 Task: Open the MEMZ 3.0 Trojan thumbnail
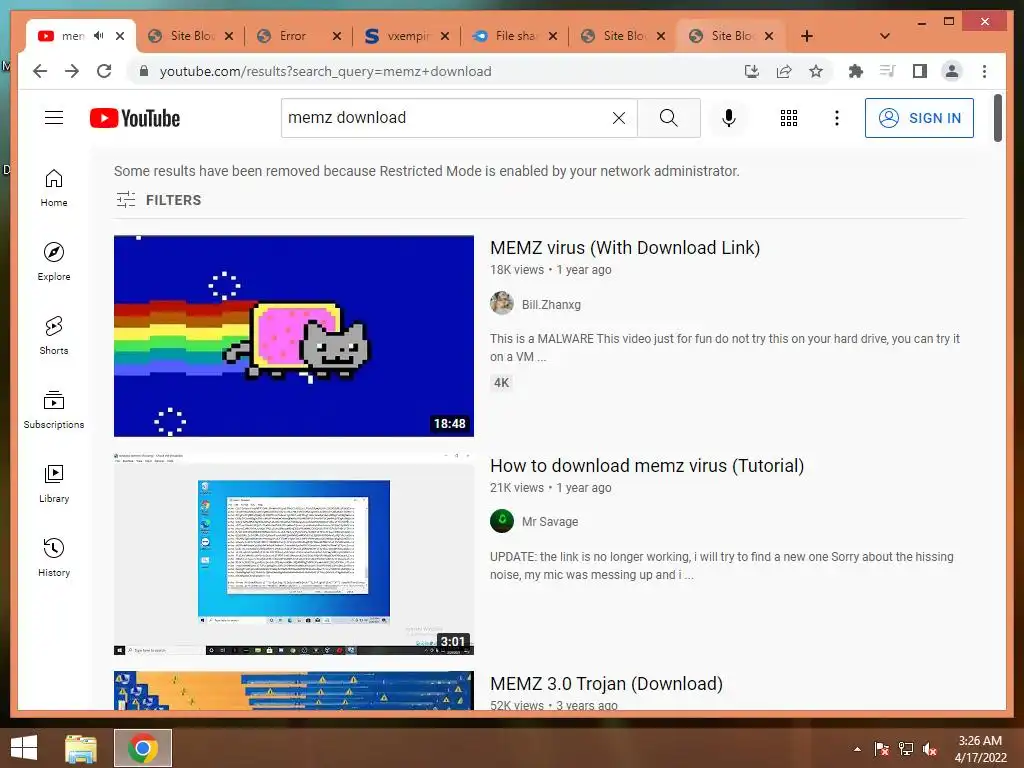click(x=294, y=691)
